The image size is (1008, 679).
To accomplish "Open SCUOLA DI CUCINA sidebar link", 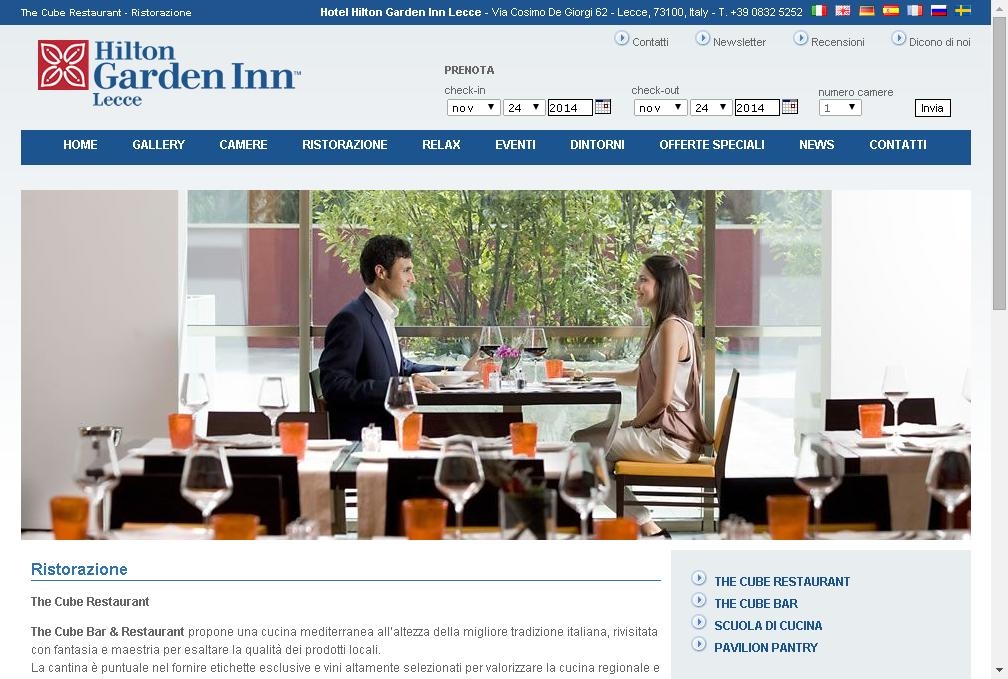I will (x=768, y=625).
